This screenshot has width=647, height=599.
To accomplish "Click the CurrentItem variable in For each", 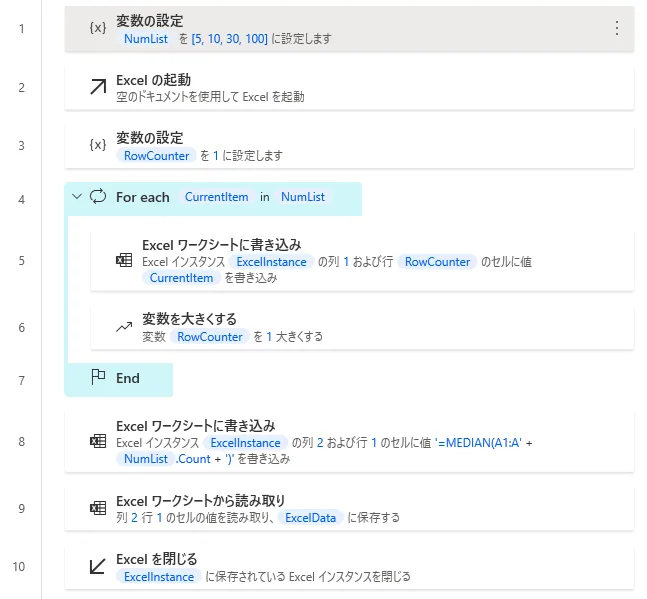I will (216, 197).
